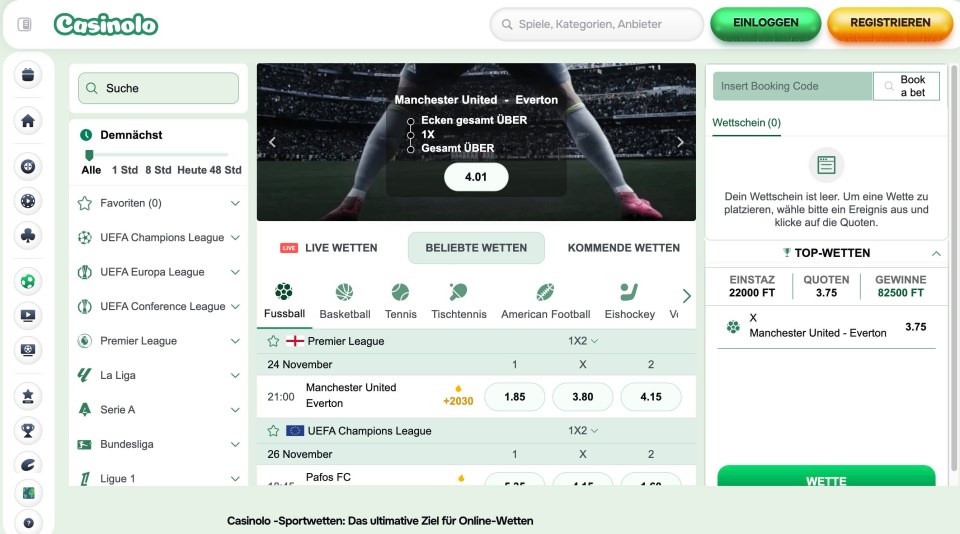Move the Demnächst time slider handle
Image resolution: width=960 pixels, height=534 pixels.
pyautogui.click(x=89, y=155)
